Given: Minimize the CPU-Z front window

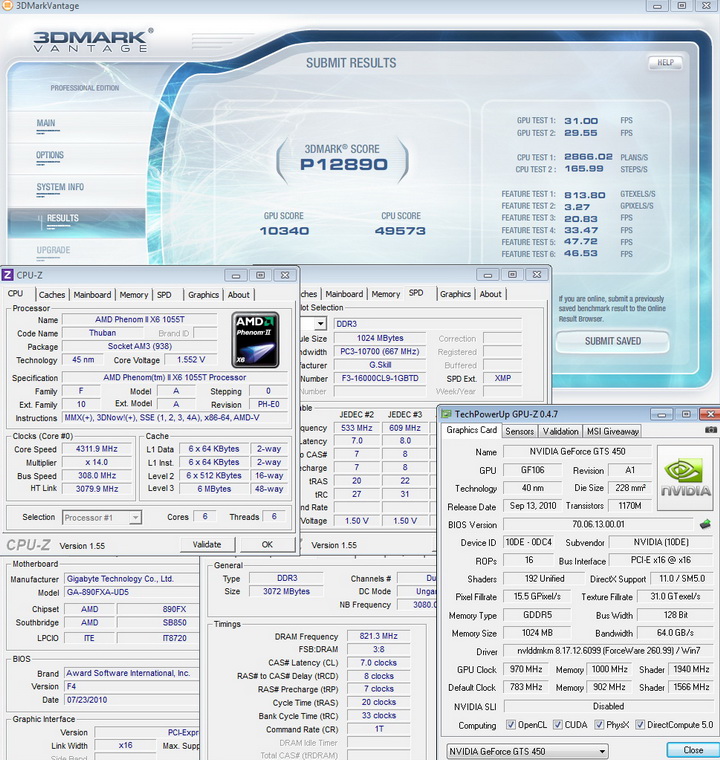Looking at the screenshot, I should 236,275.
